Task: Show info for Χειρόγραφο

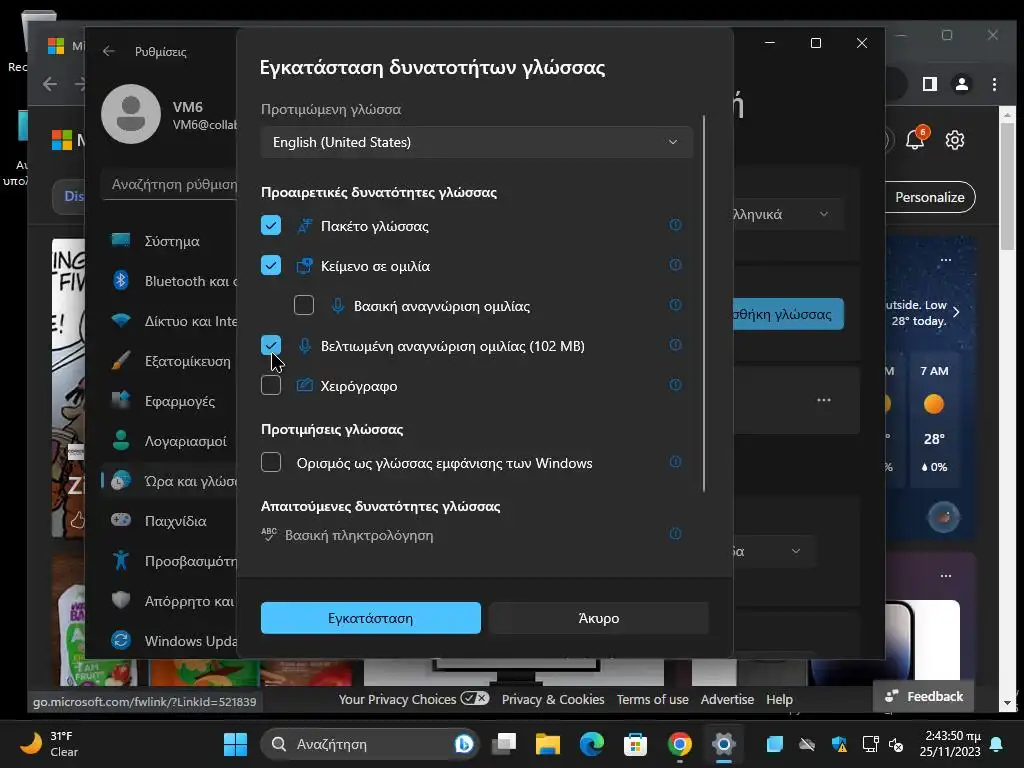Action: click(x=675, y=385)
